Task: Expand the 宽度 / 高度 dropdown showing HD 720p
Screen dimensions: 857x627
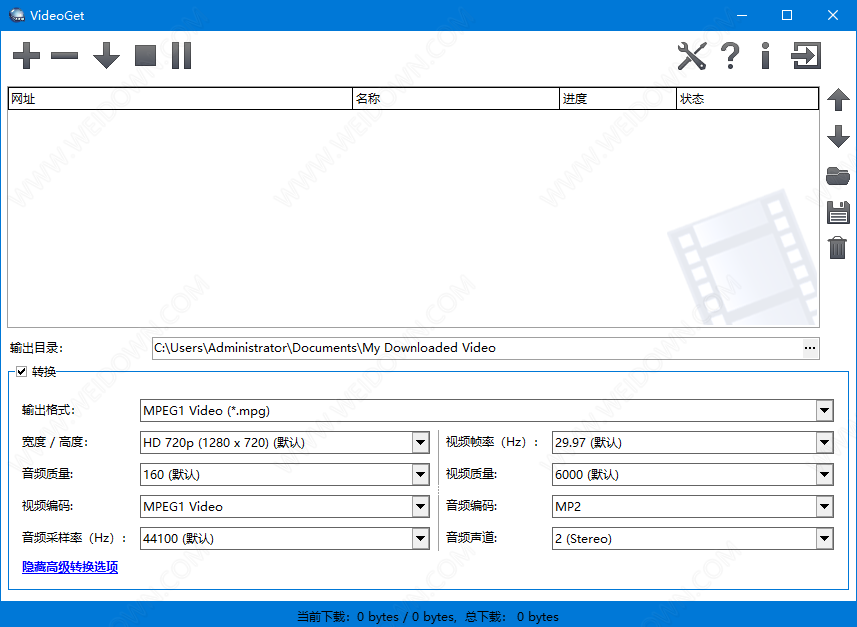Action: click(284, 442)
